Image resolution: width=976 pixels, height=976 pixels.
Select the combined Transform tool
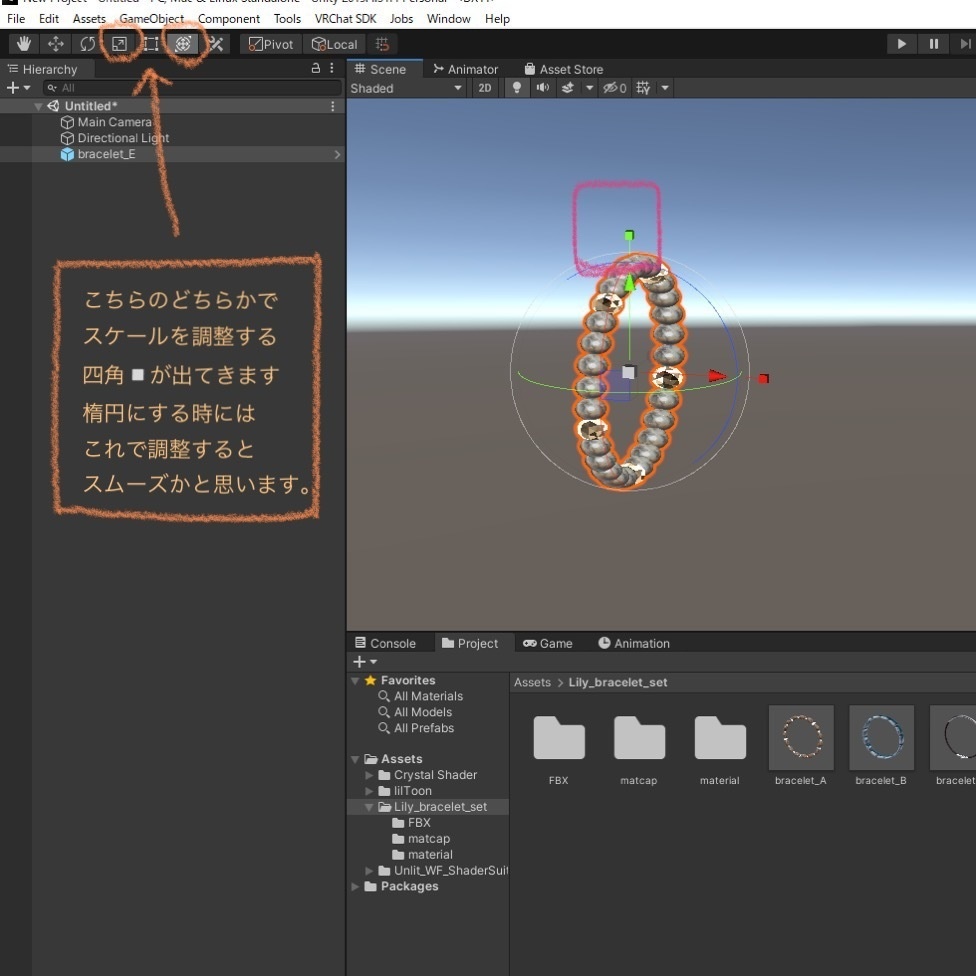click(183, 44)
